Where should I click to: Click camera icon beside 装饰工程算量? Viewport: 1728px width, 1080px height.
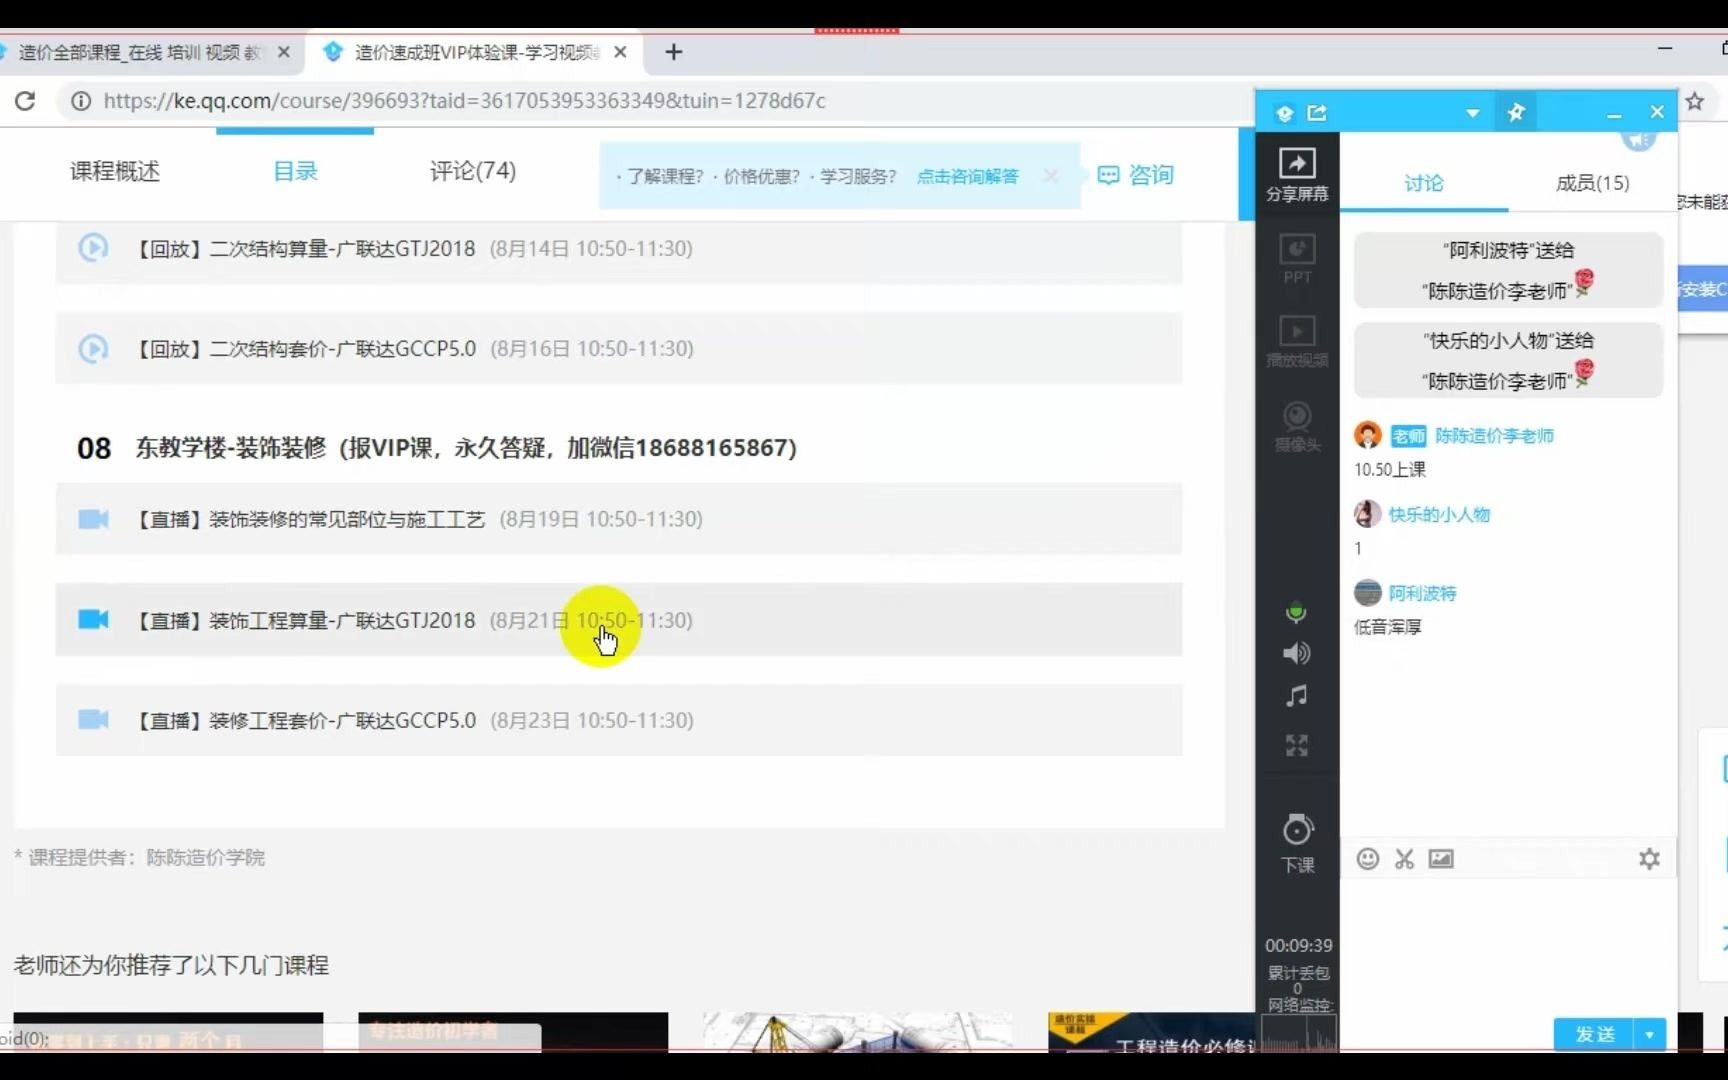(x=93, y=619)
